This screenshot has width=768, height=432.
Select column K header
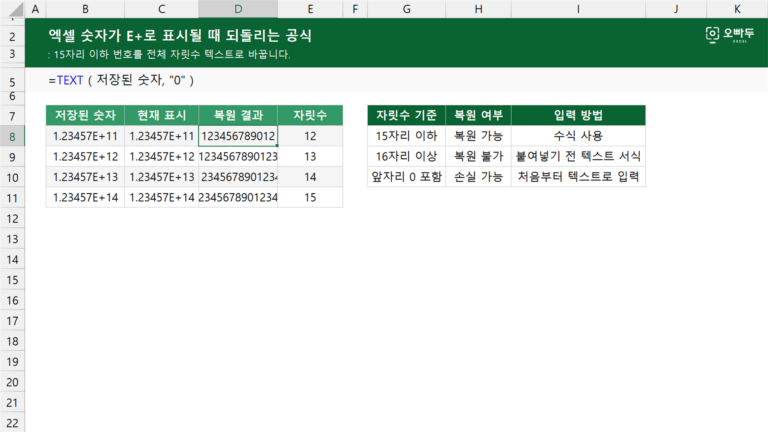click(737, 9)
